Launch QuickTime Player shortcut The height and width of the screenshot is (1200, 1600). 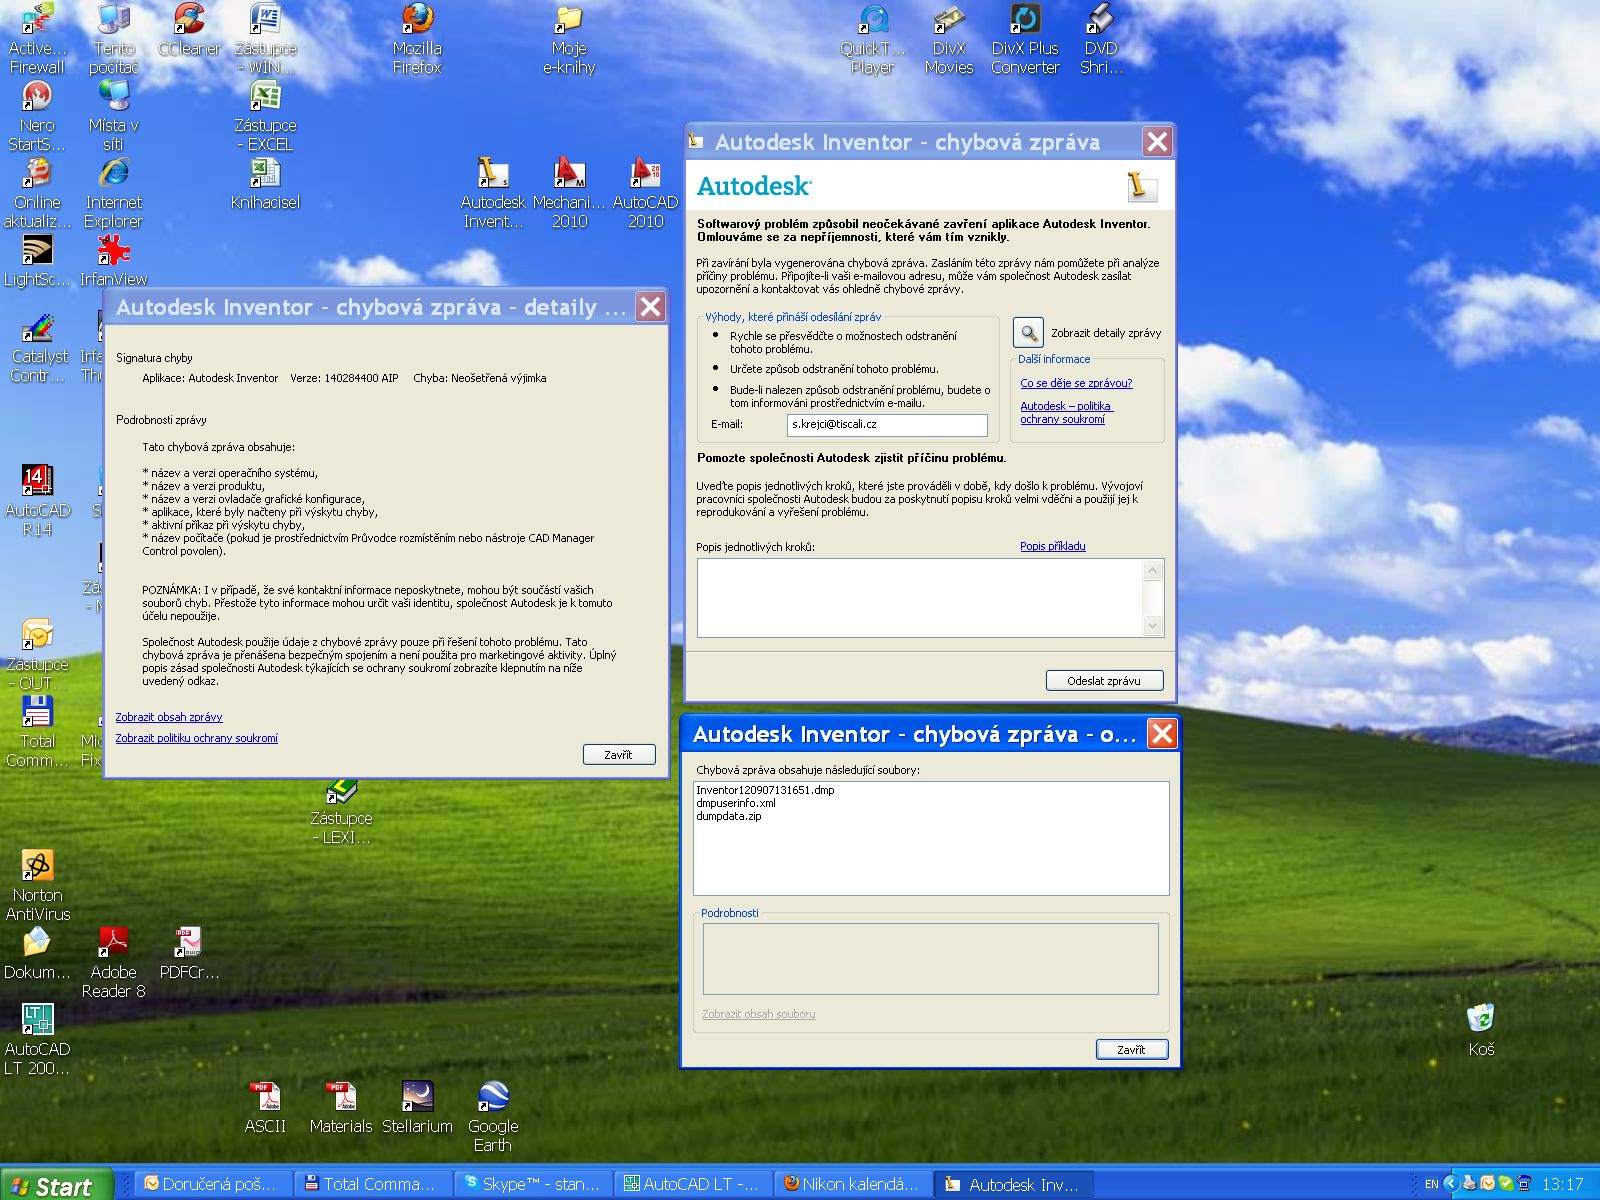(873, 38)
